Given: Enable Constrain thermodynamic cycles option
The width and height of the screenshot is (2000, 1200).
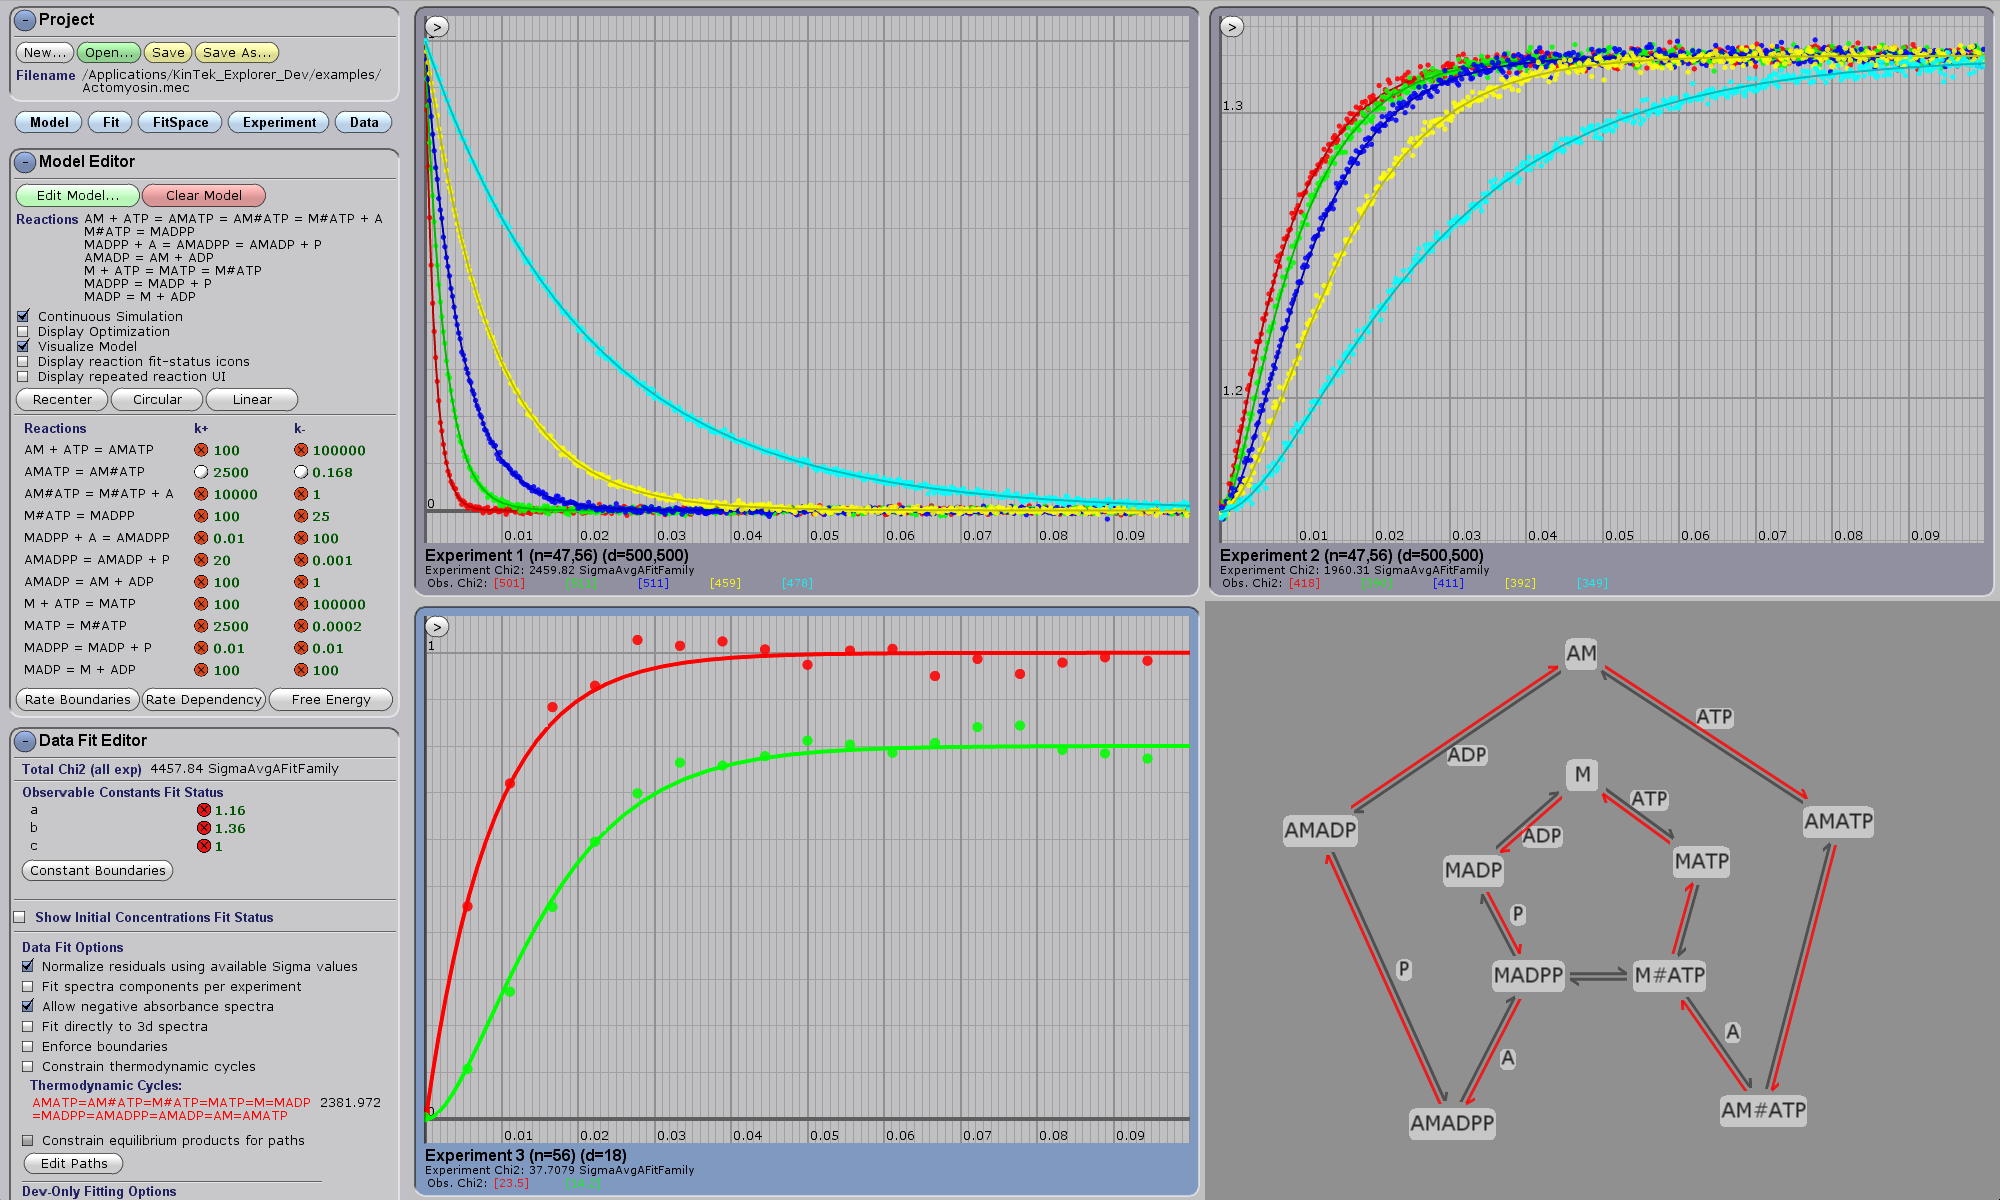Looking at the screenshot, I should coord(28,1066).
